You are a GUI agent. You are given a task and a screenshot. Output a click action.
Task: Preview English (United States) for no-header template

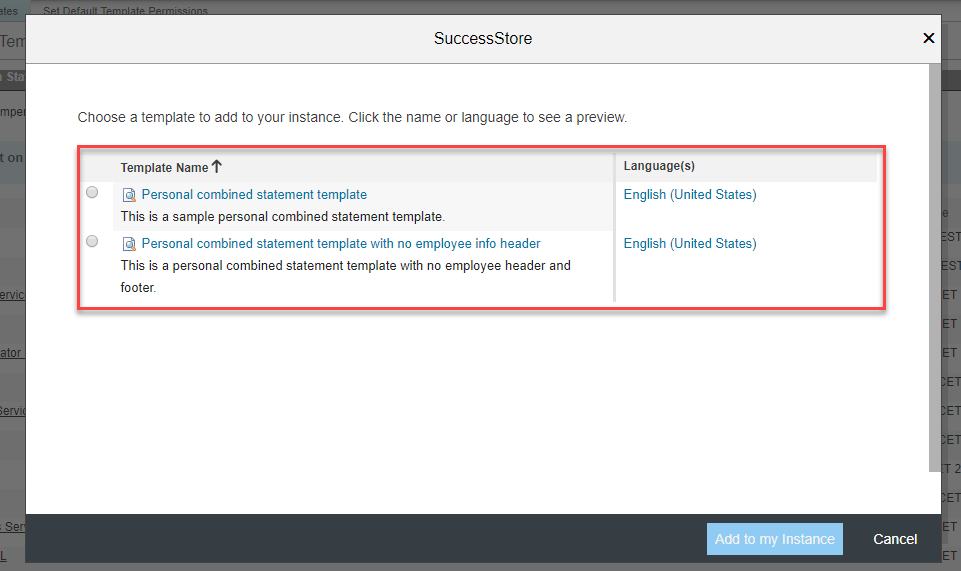pos(690,243)
